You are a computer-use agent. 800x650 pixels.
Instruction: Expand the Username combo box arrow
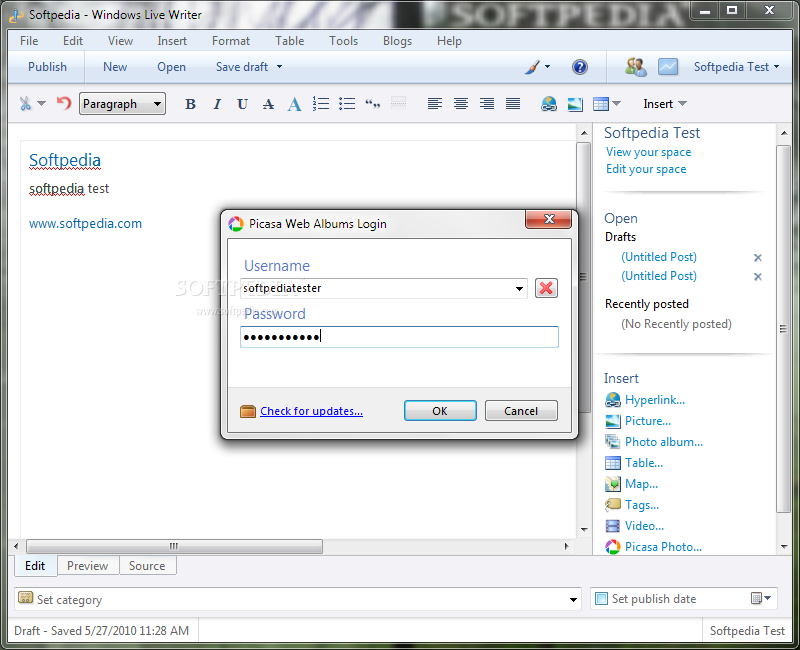519,289
